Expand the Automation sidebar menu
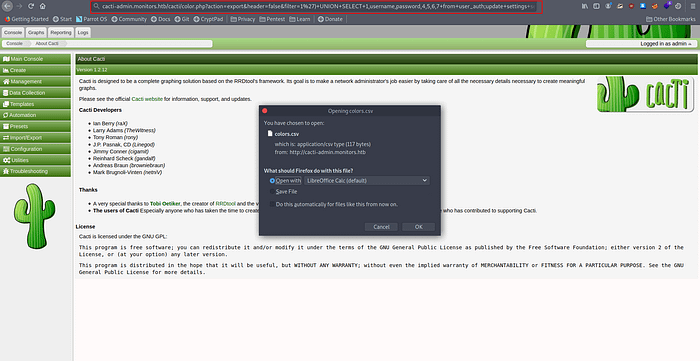700x361 pixels. click(35, 115)
